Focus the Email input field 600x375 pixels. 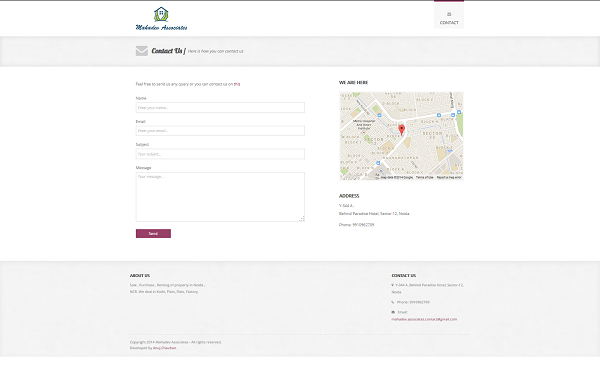click(x=220, y=131)
